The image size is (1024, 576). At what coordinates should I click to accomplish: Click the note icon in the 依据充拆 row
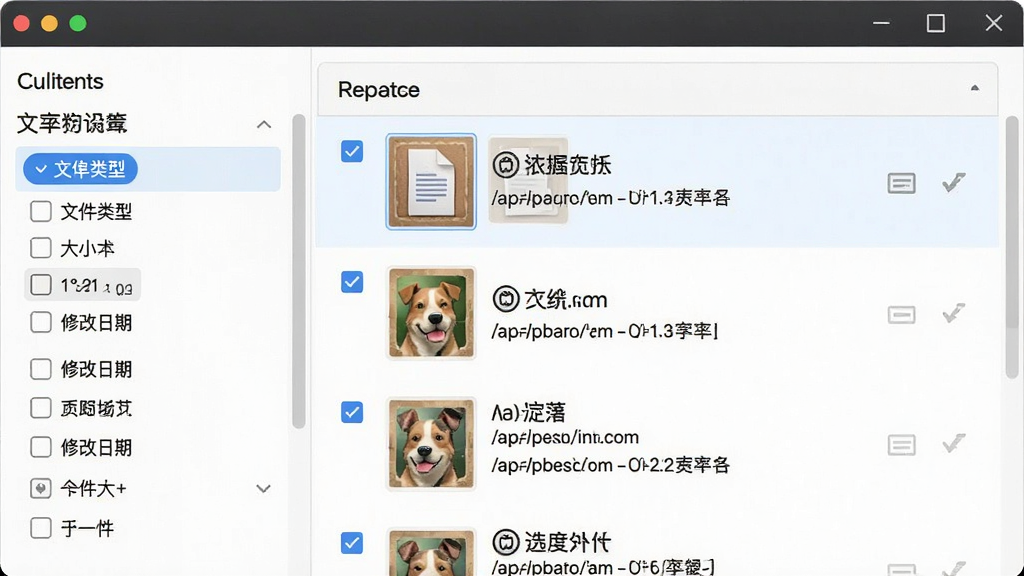(901, 184)
